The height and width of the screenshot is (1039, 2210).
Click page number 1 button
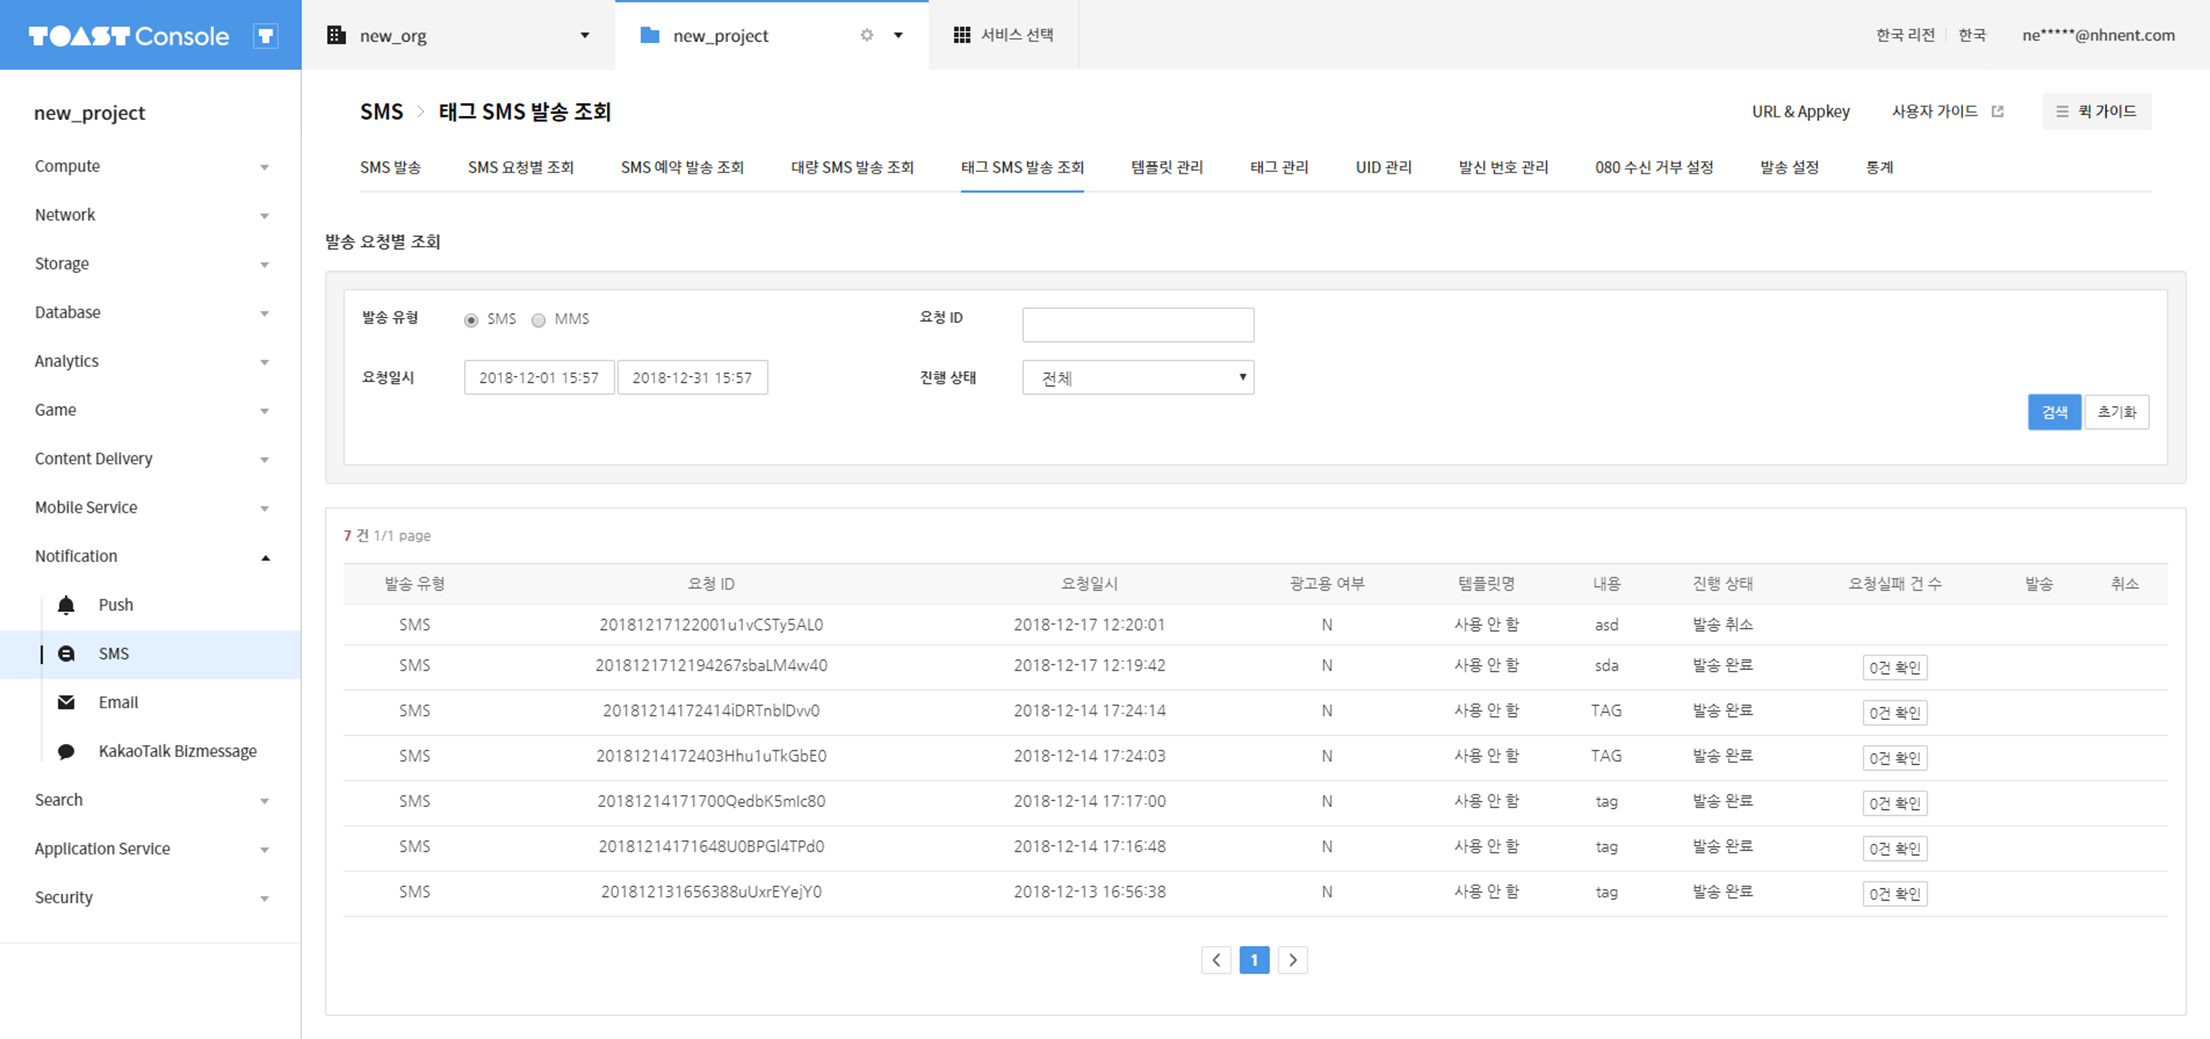click(1254, 960)
